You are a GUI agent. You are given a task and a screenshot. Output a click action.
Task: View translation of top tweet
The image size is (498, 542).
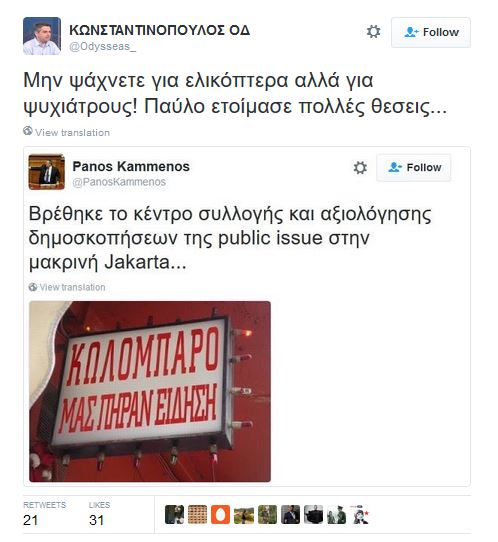[72, 133]
